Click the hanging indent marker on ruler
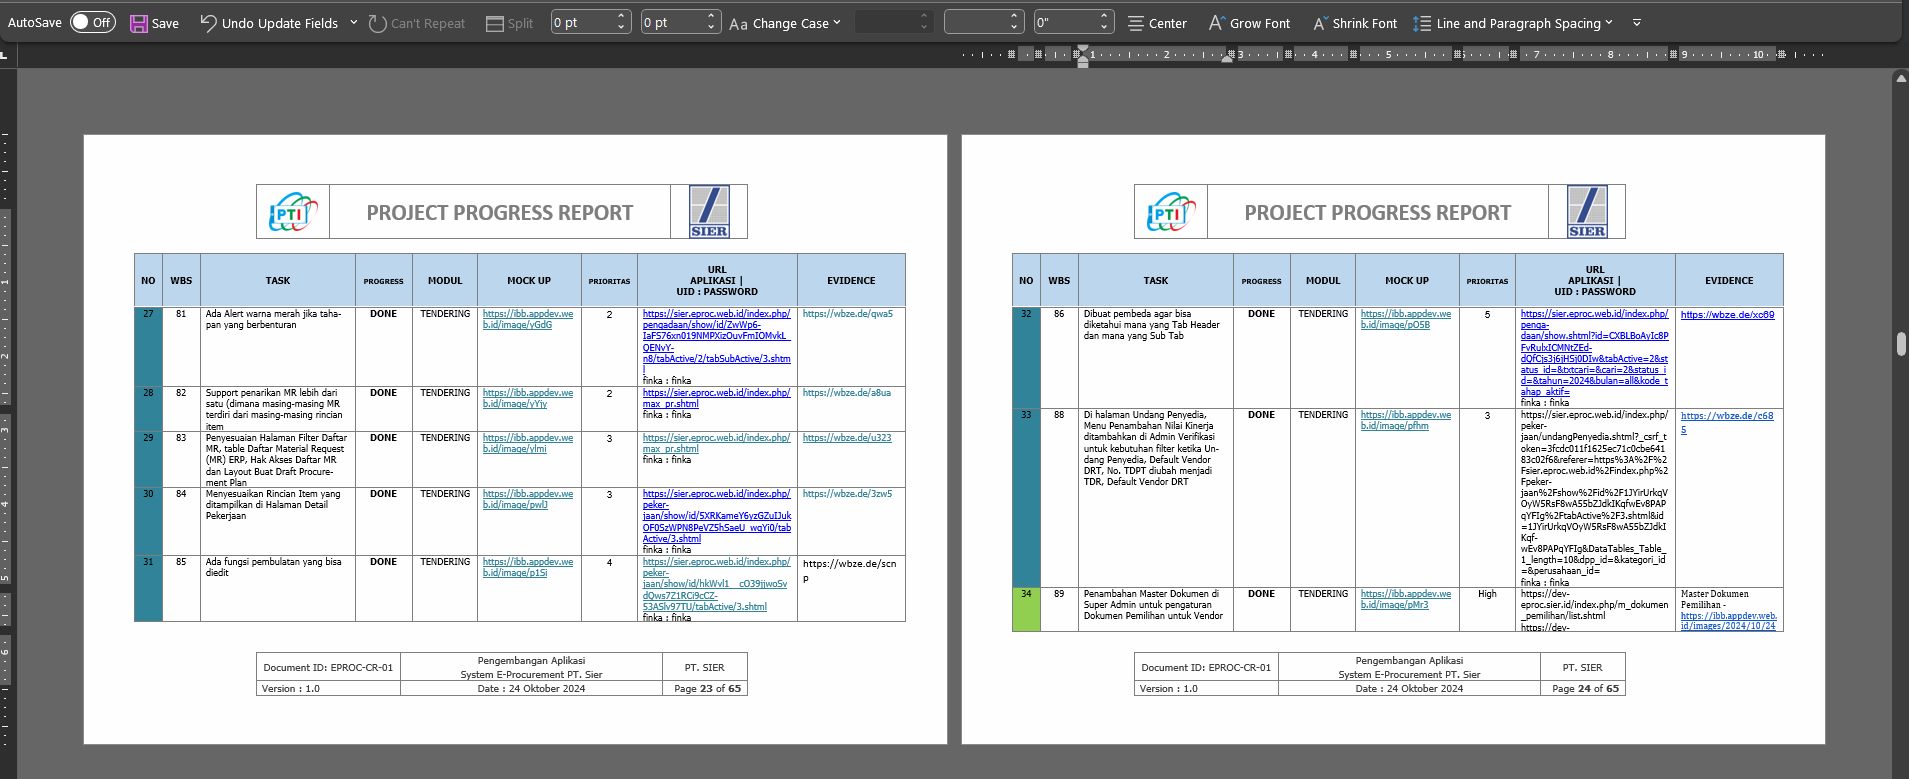The width and height of the screenshot is (1909, 779). [x=1082, y=58]
